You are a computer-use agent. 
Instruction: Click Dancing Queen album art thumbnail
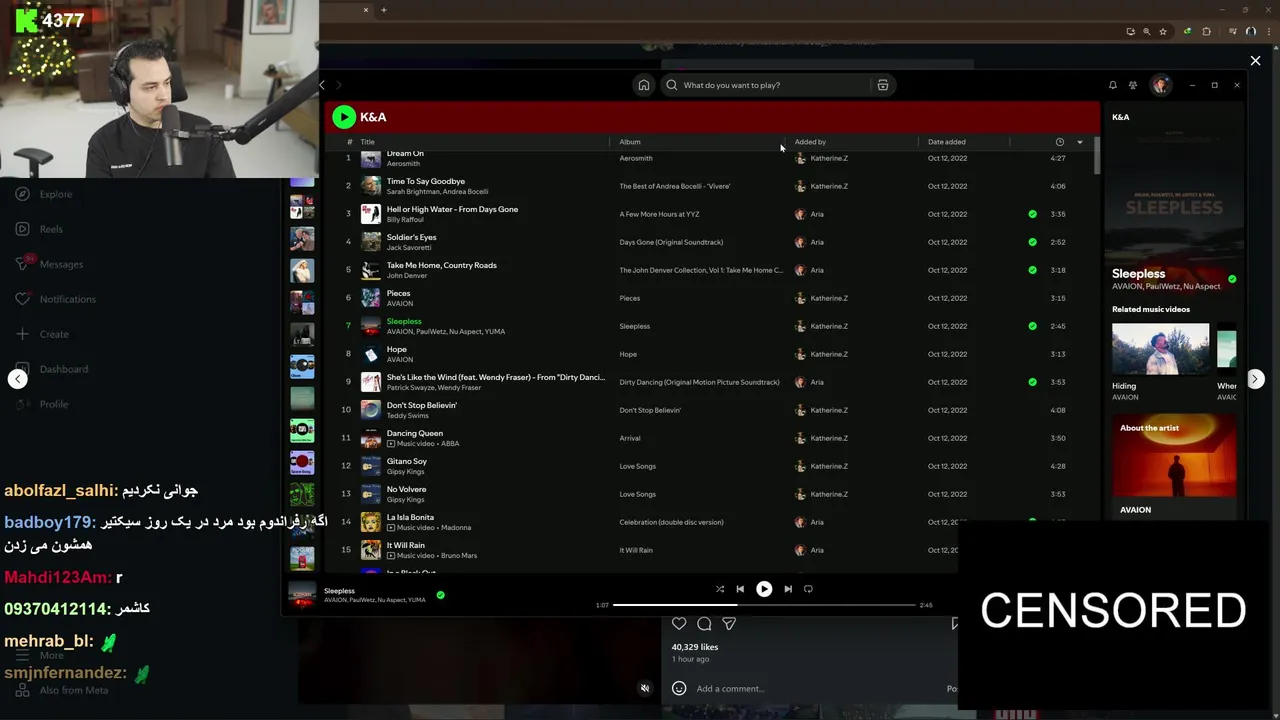371,438
